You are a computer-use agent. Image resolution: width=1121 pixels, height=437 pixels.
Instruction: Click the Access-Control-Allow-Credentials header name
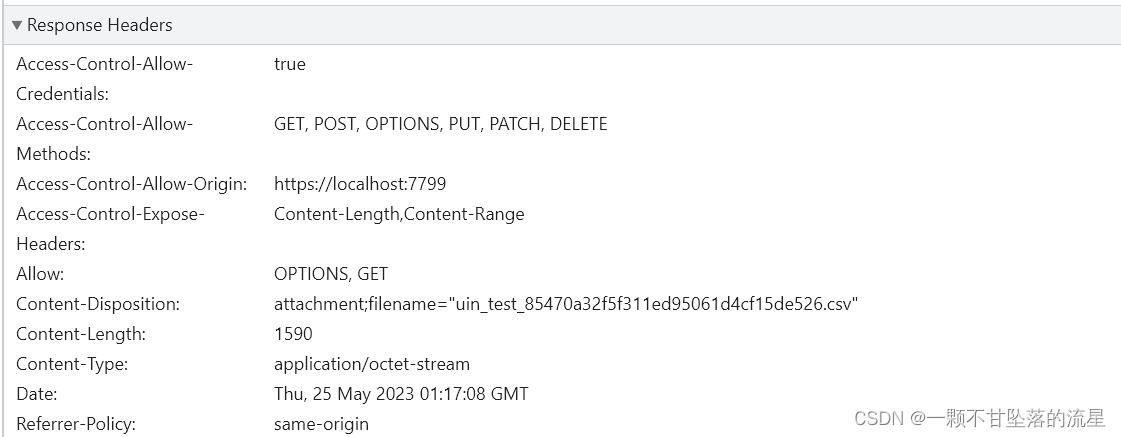click(x=104, y=64)
